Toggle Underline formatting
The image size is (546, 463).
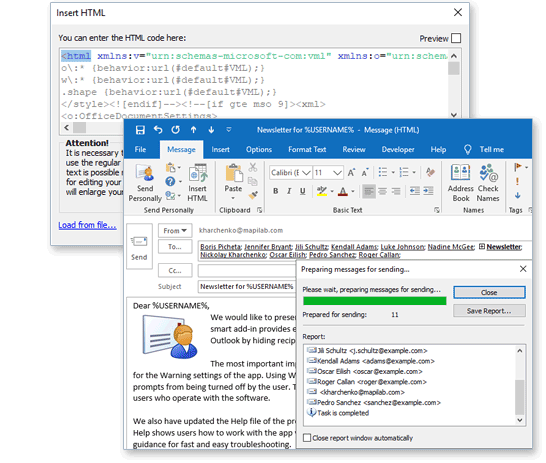(303, 191)
